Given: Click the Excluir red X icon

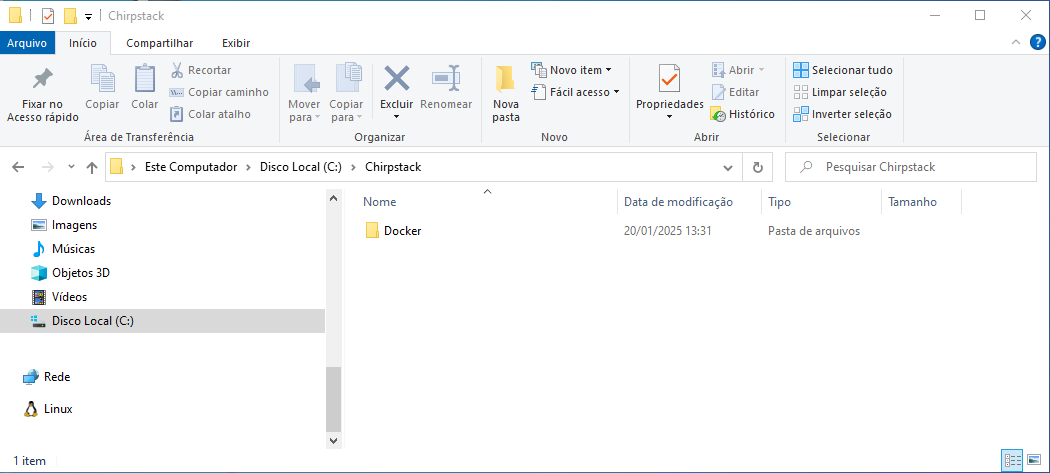Looking at the screenshot, I should click(x=396, y=79).
